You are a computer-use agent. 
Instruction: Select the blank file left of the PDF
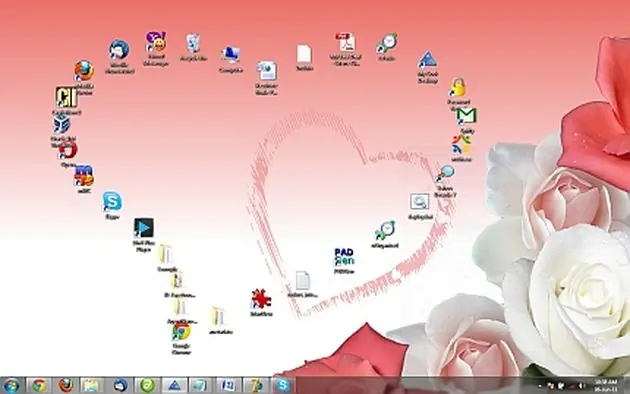coord(304,54)
